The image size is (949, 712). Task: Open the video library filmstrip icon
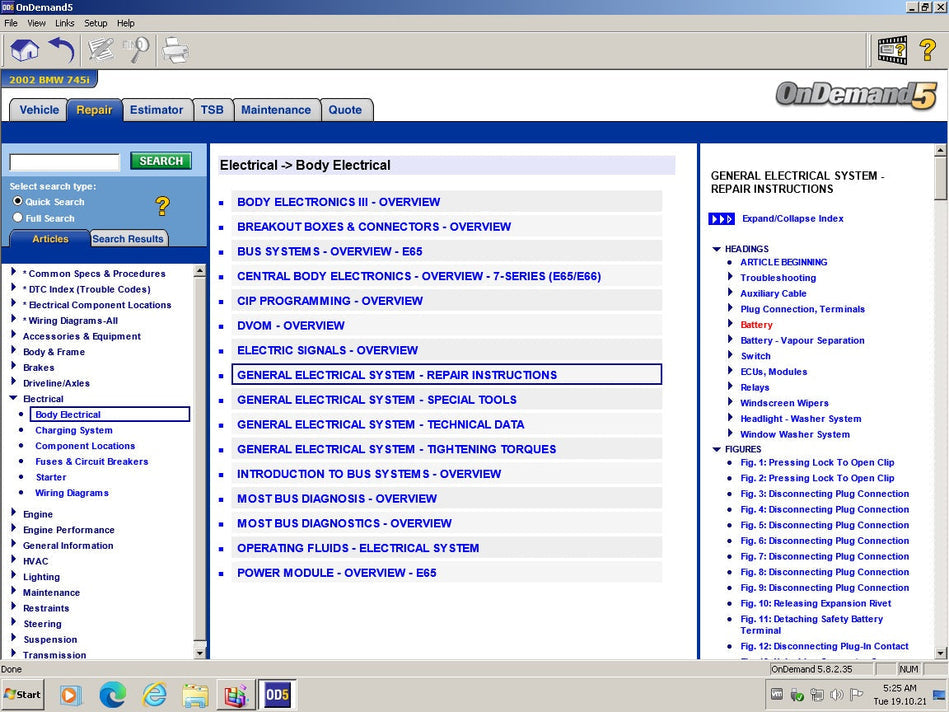pos(892,49)
